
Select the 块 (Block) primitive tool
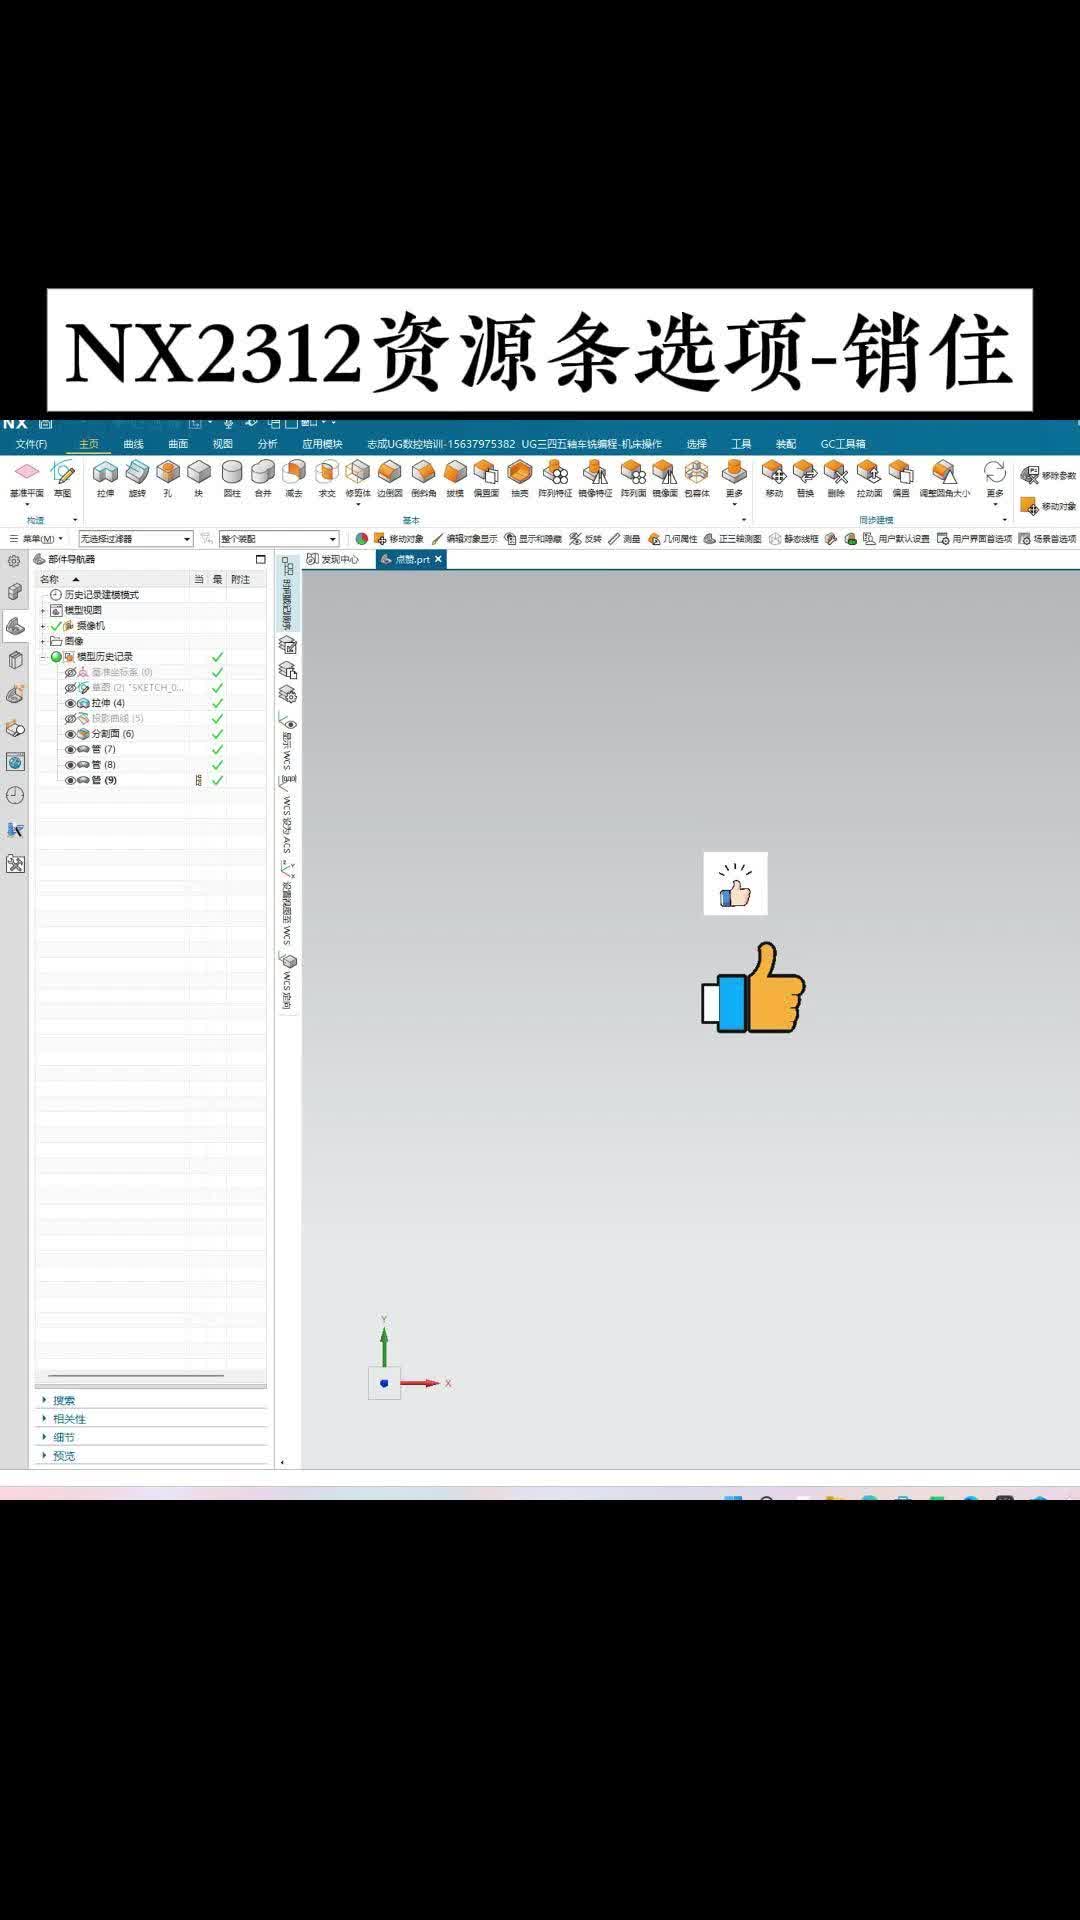(x=199, y=478)
